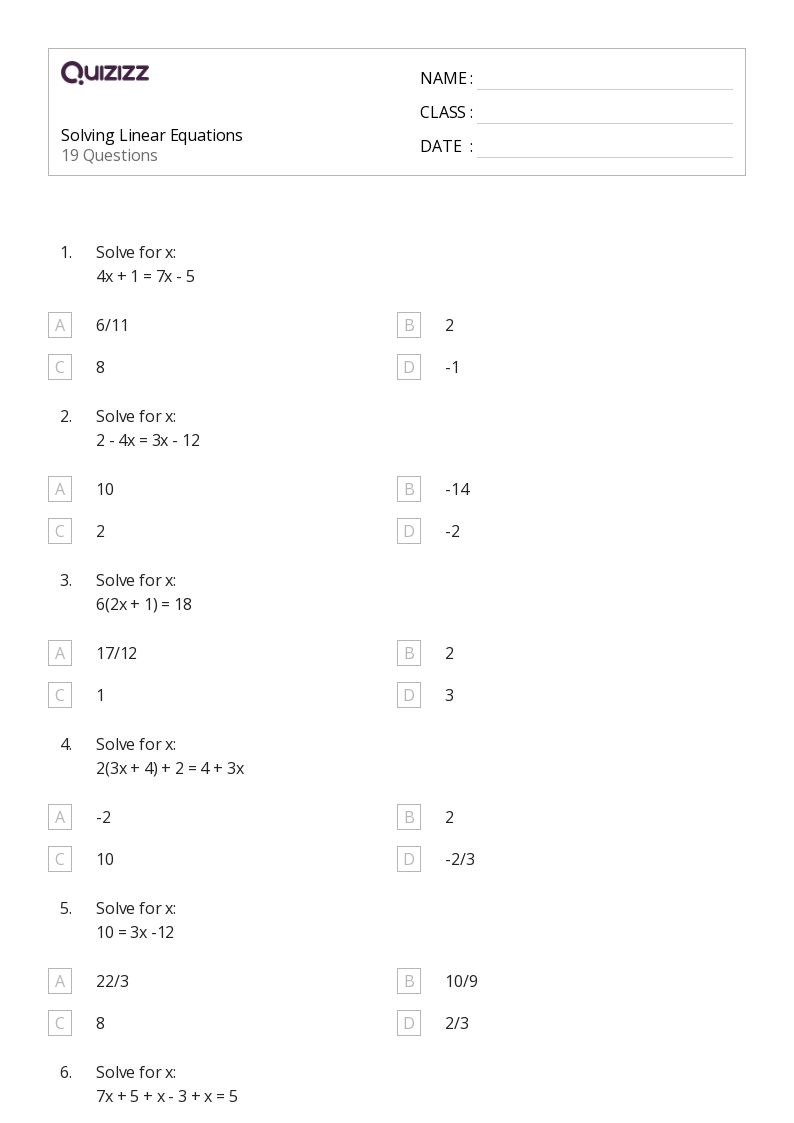794x1123 pixels.
Task: Check box A (-2) on question 4
Action: coord(60,817)
